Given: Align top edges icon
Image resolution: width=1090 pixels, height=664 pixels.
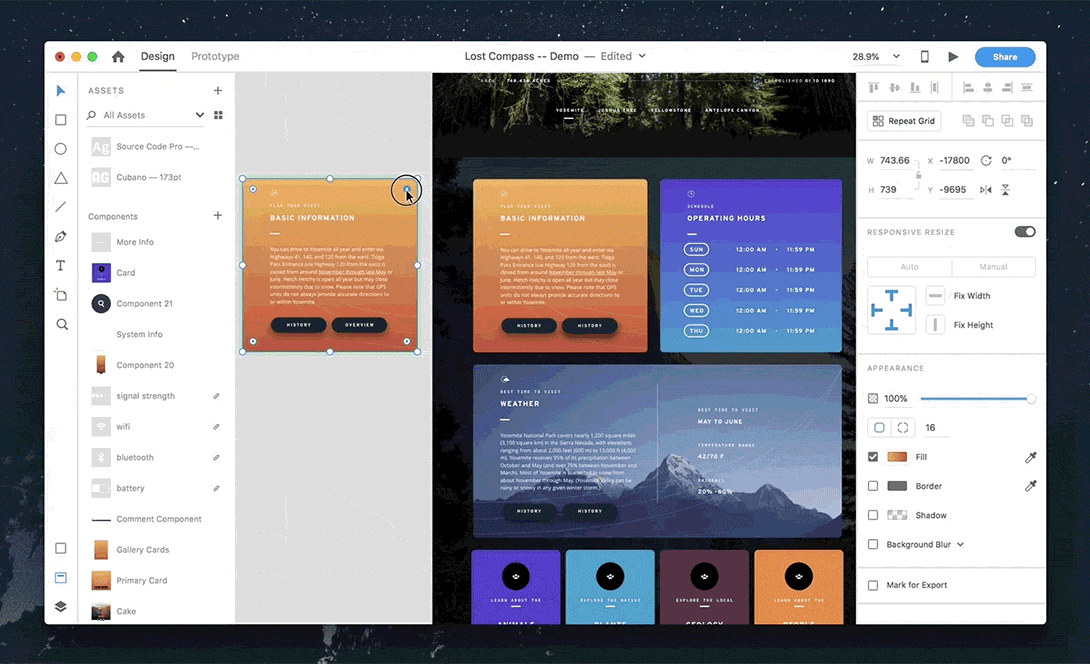Looking at the screenshot, I should tap(874, 88).
